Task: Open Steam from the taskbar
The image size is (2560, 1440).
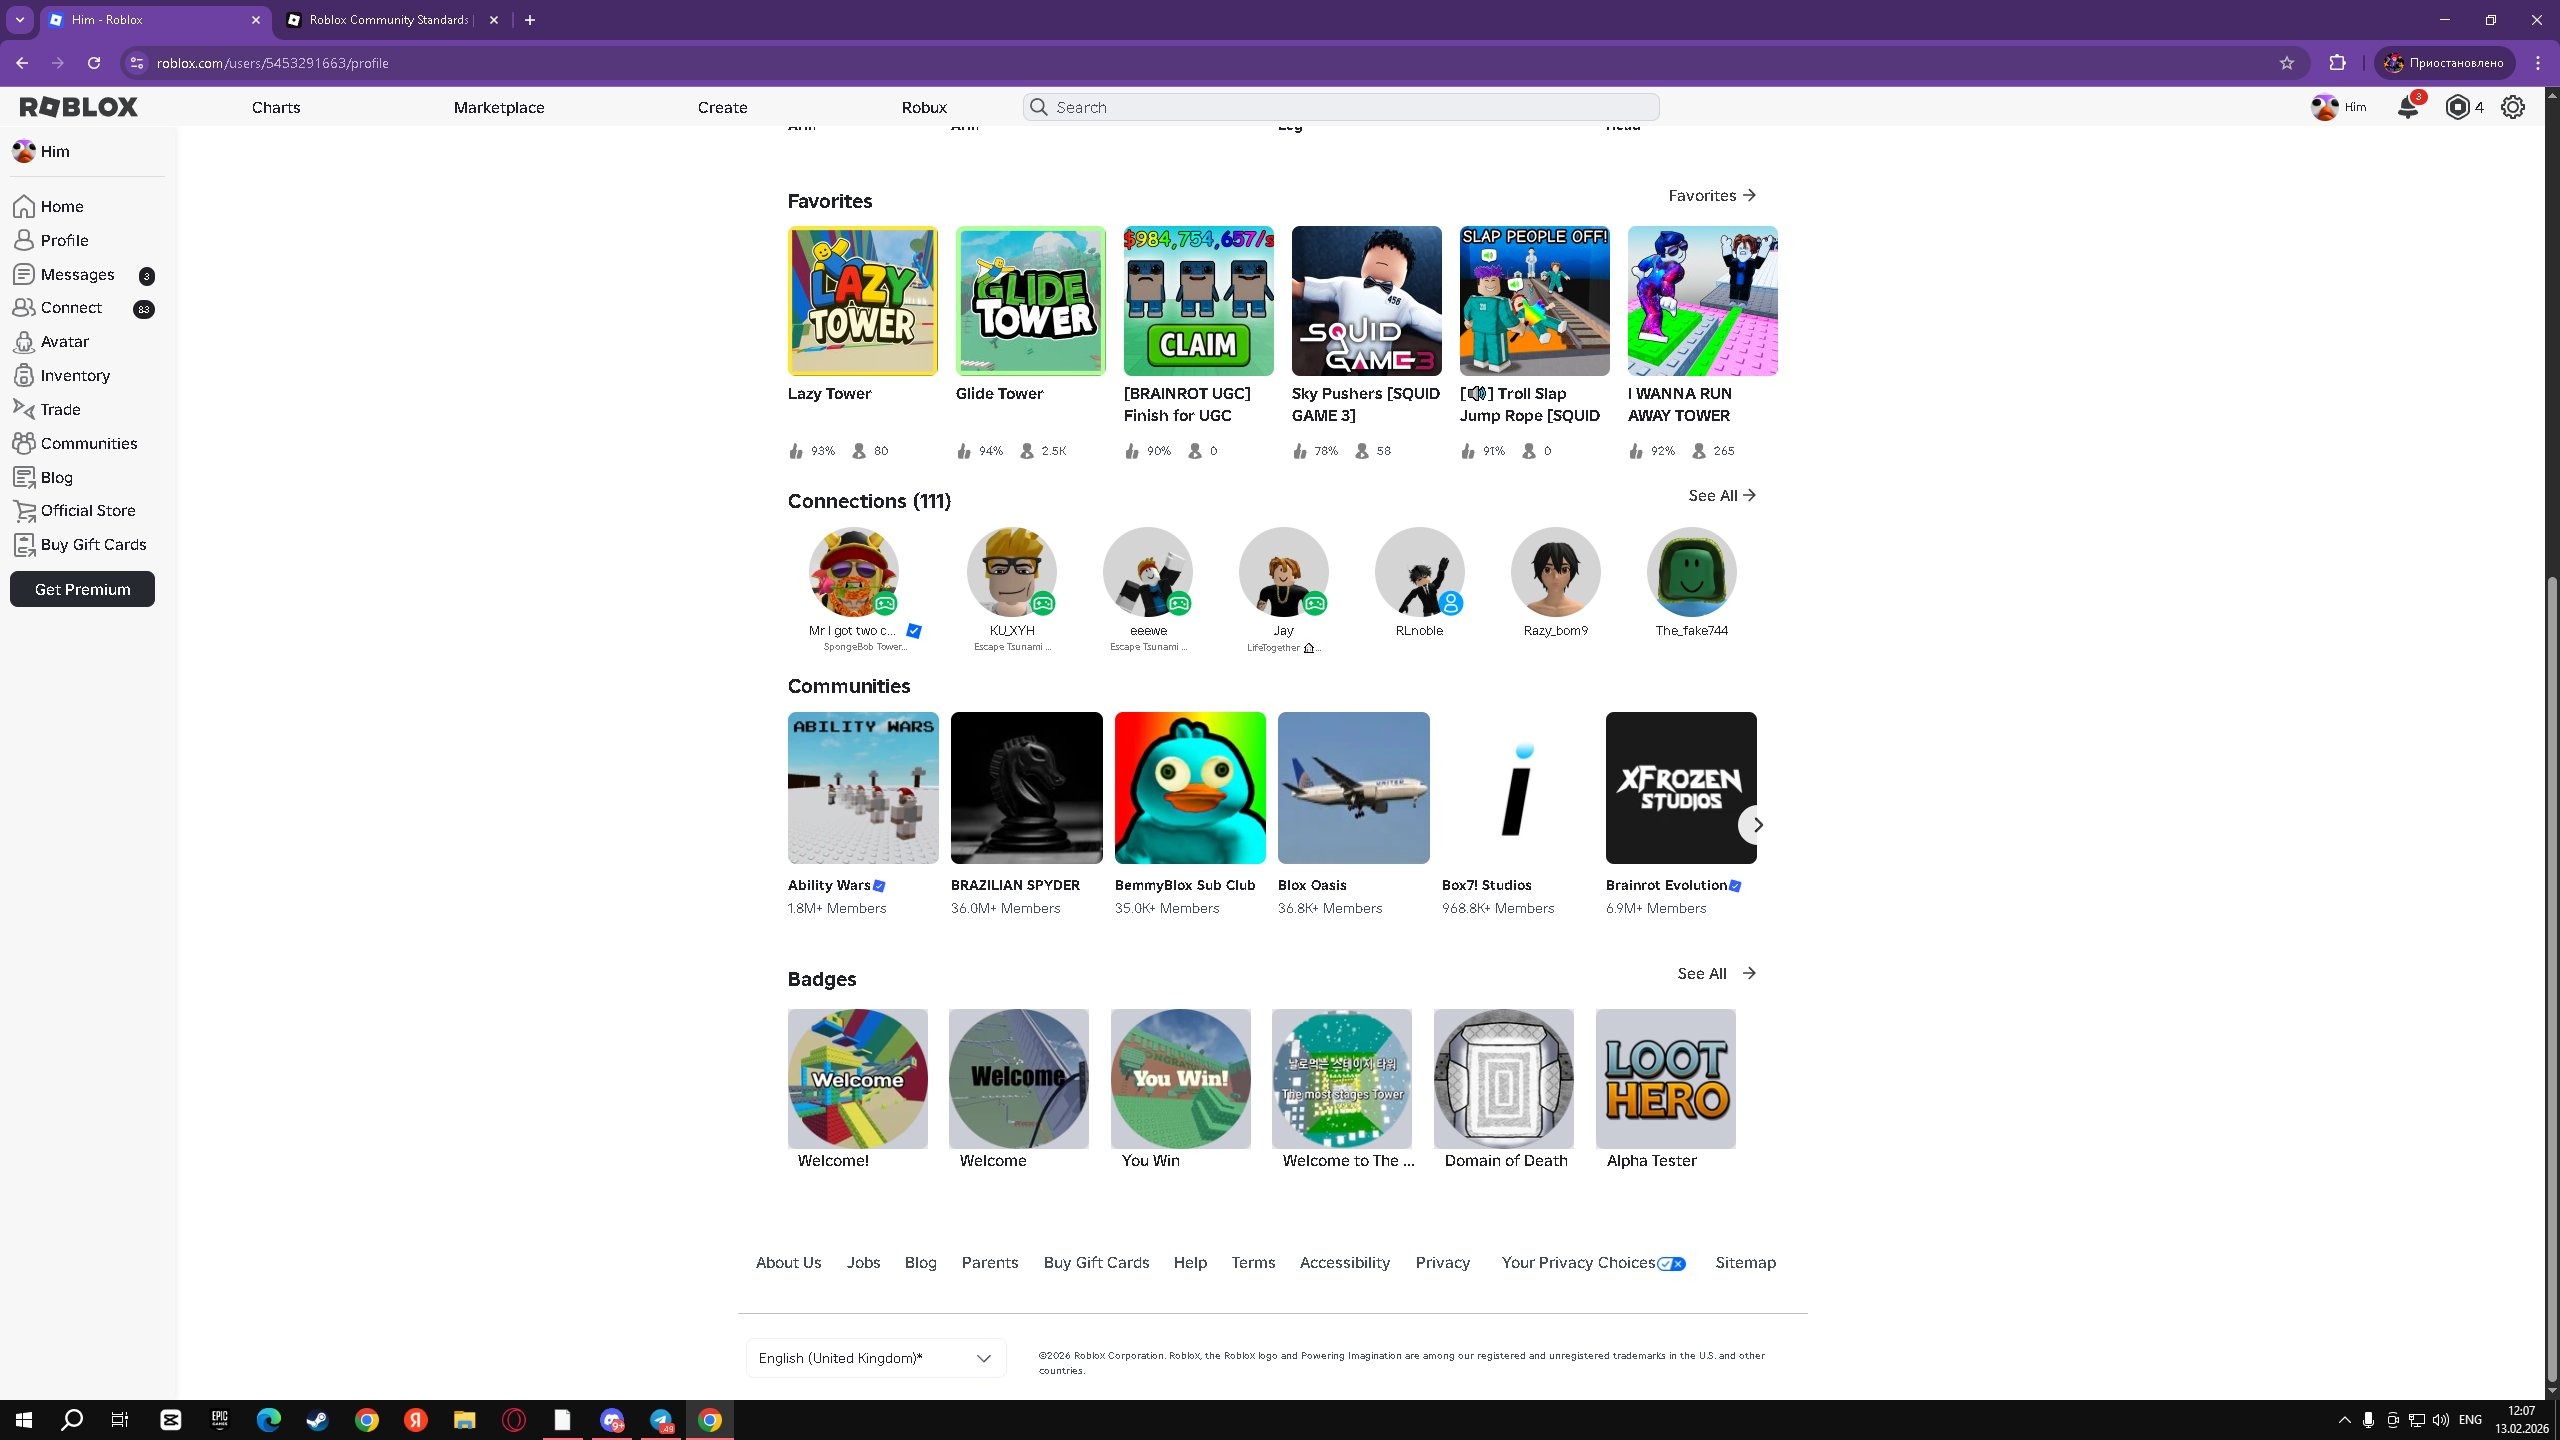Action: pyautogui.click(x=317, y=1420)
